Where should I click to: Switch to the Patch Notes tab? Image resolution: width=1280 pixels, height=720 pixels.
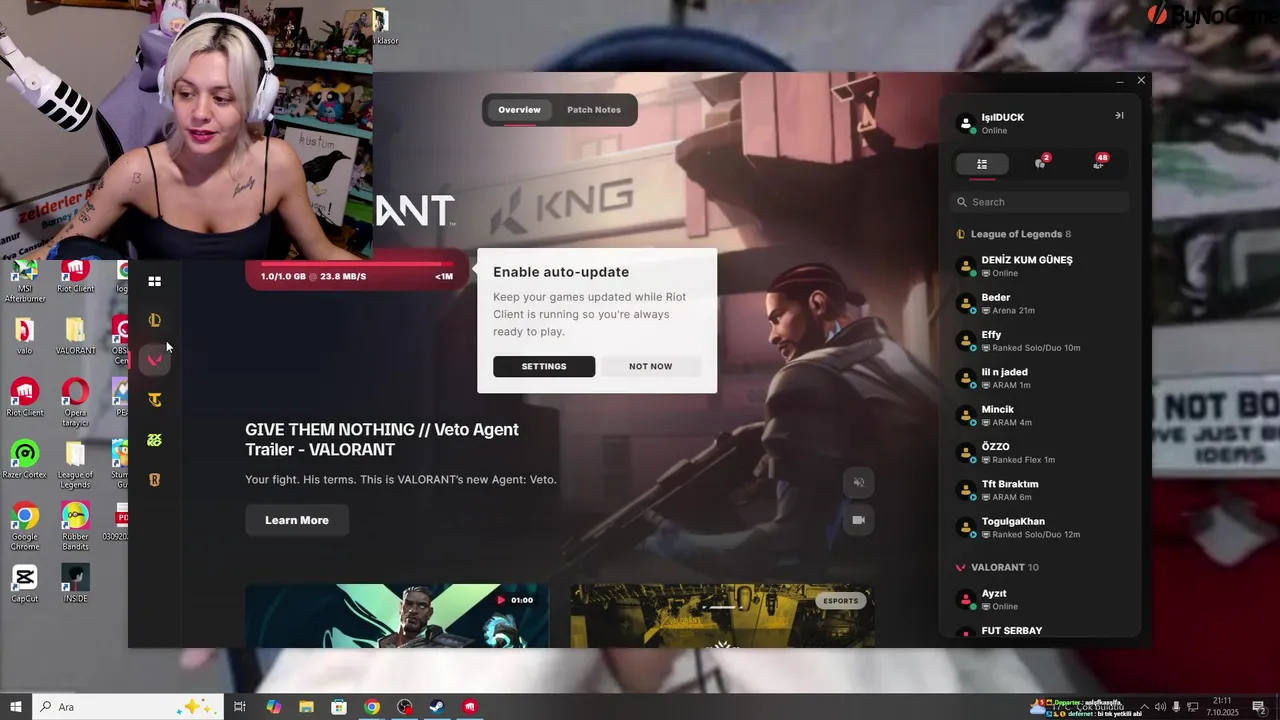tap(594, 110)
